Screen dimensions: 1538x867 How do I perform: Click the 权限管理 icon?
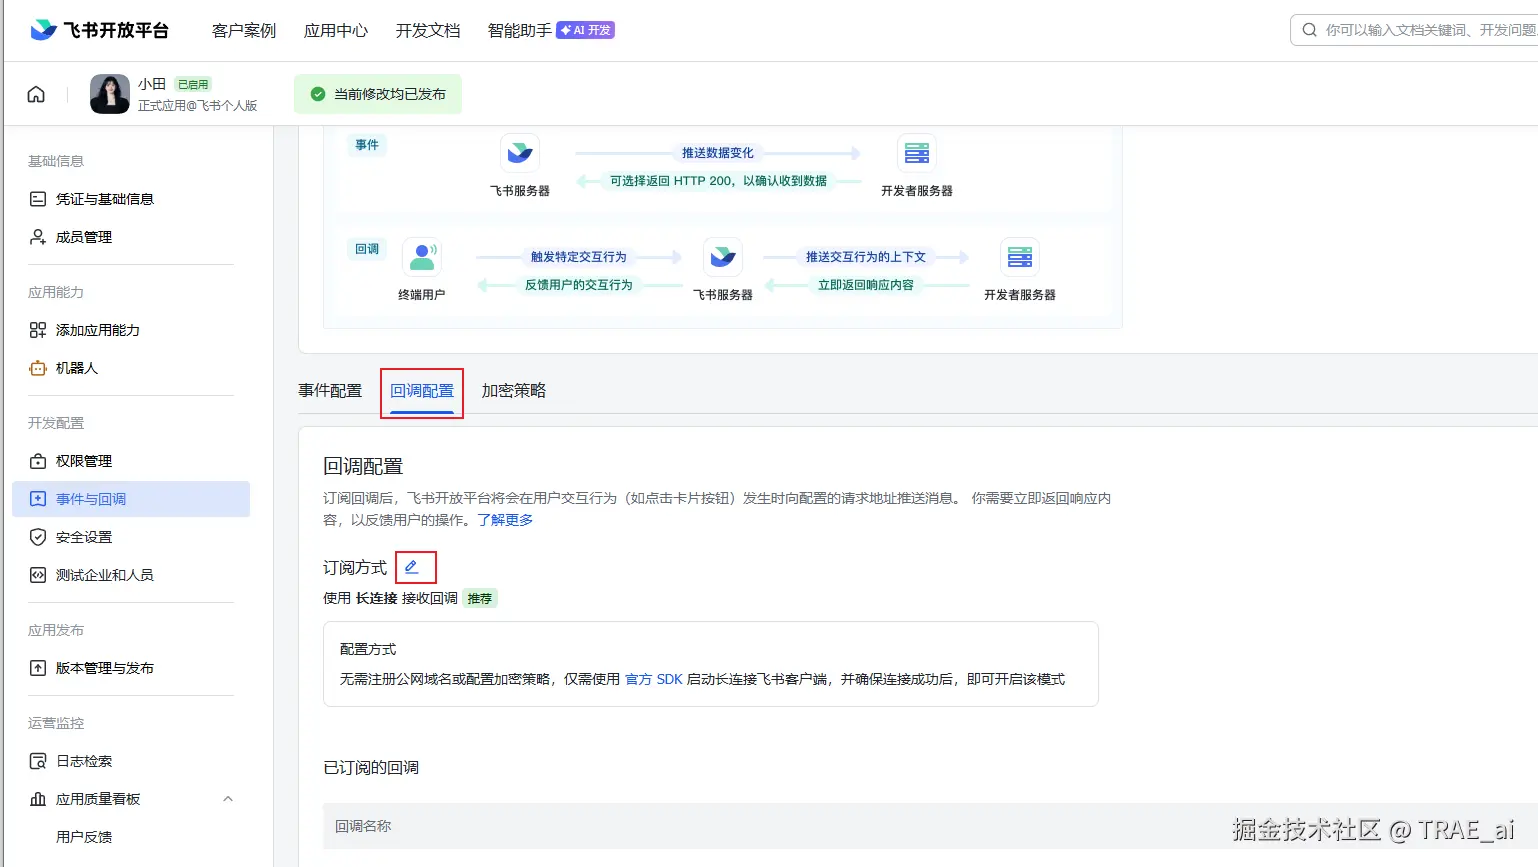(x=38, y=461)
